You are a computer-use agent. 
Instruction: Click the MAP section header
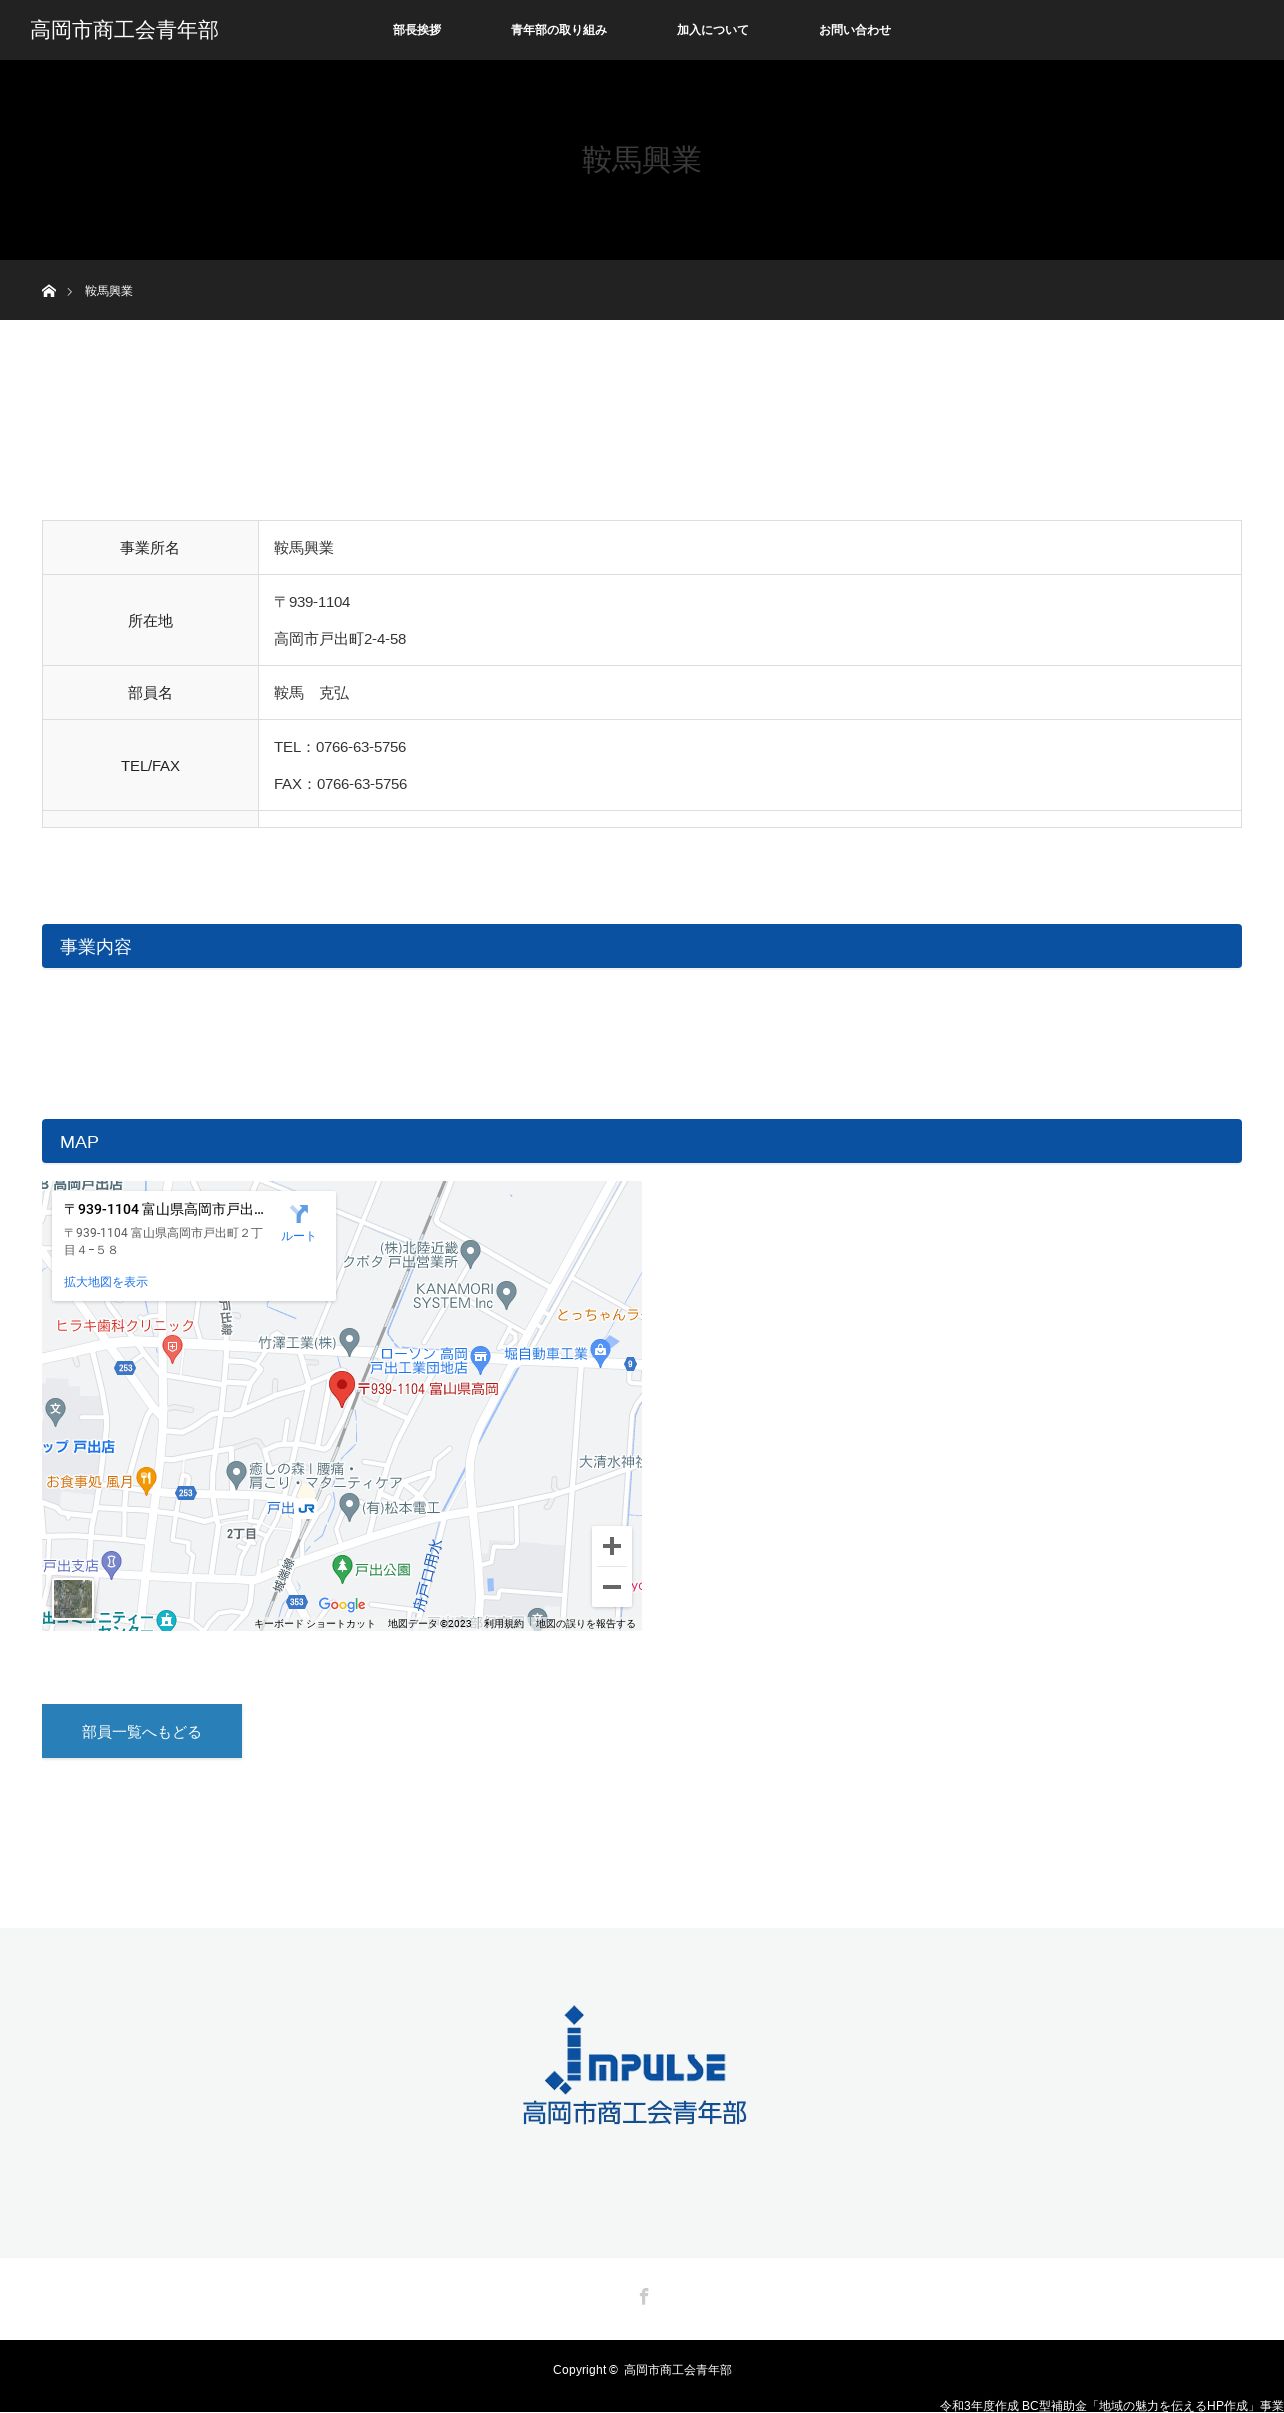tap(642, 1141)
